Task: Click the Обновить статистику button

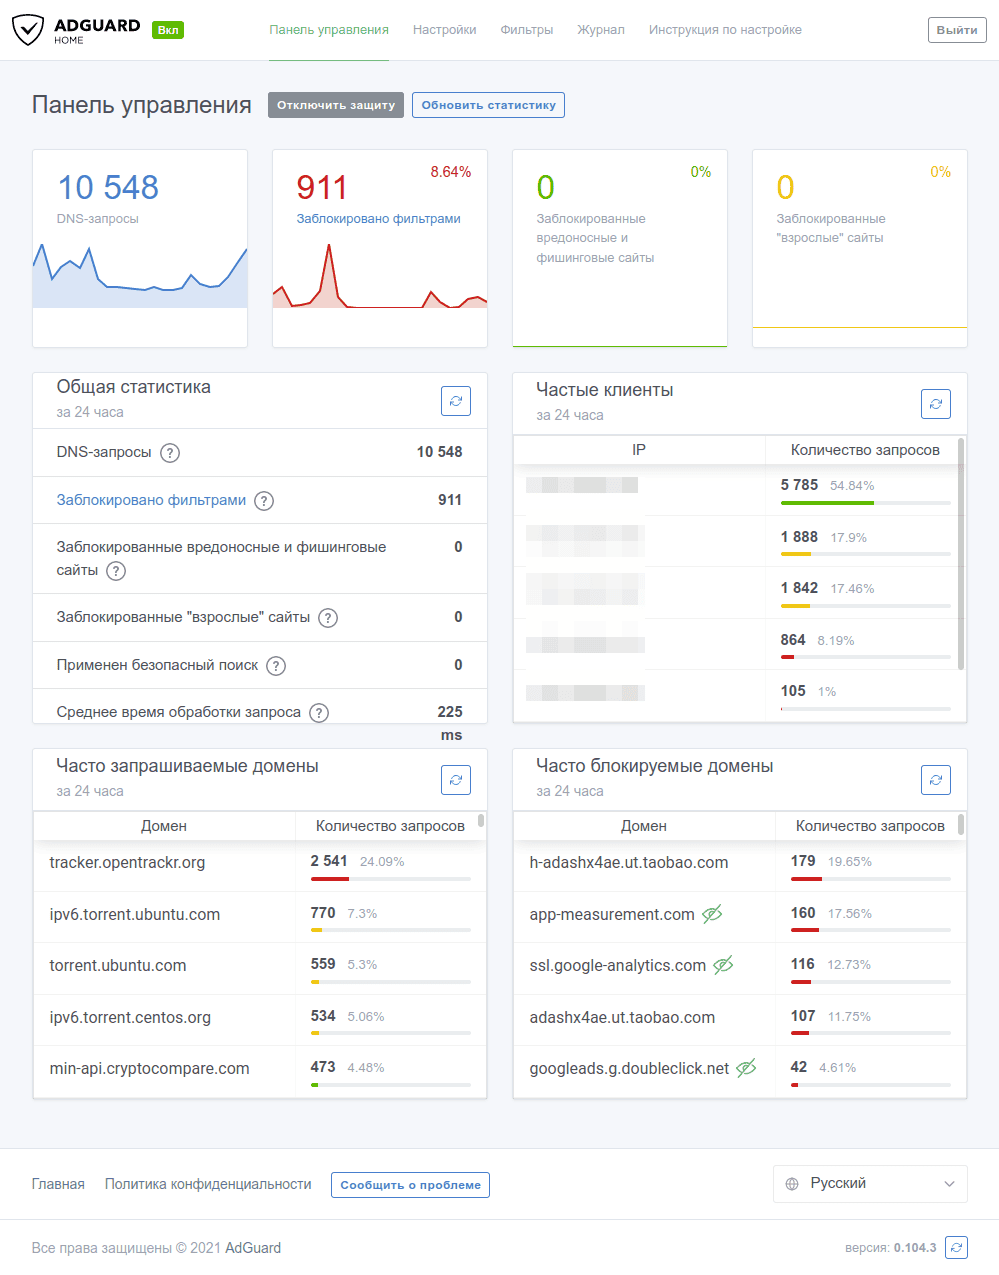Action: pos(488,105)
